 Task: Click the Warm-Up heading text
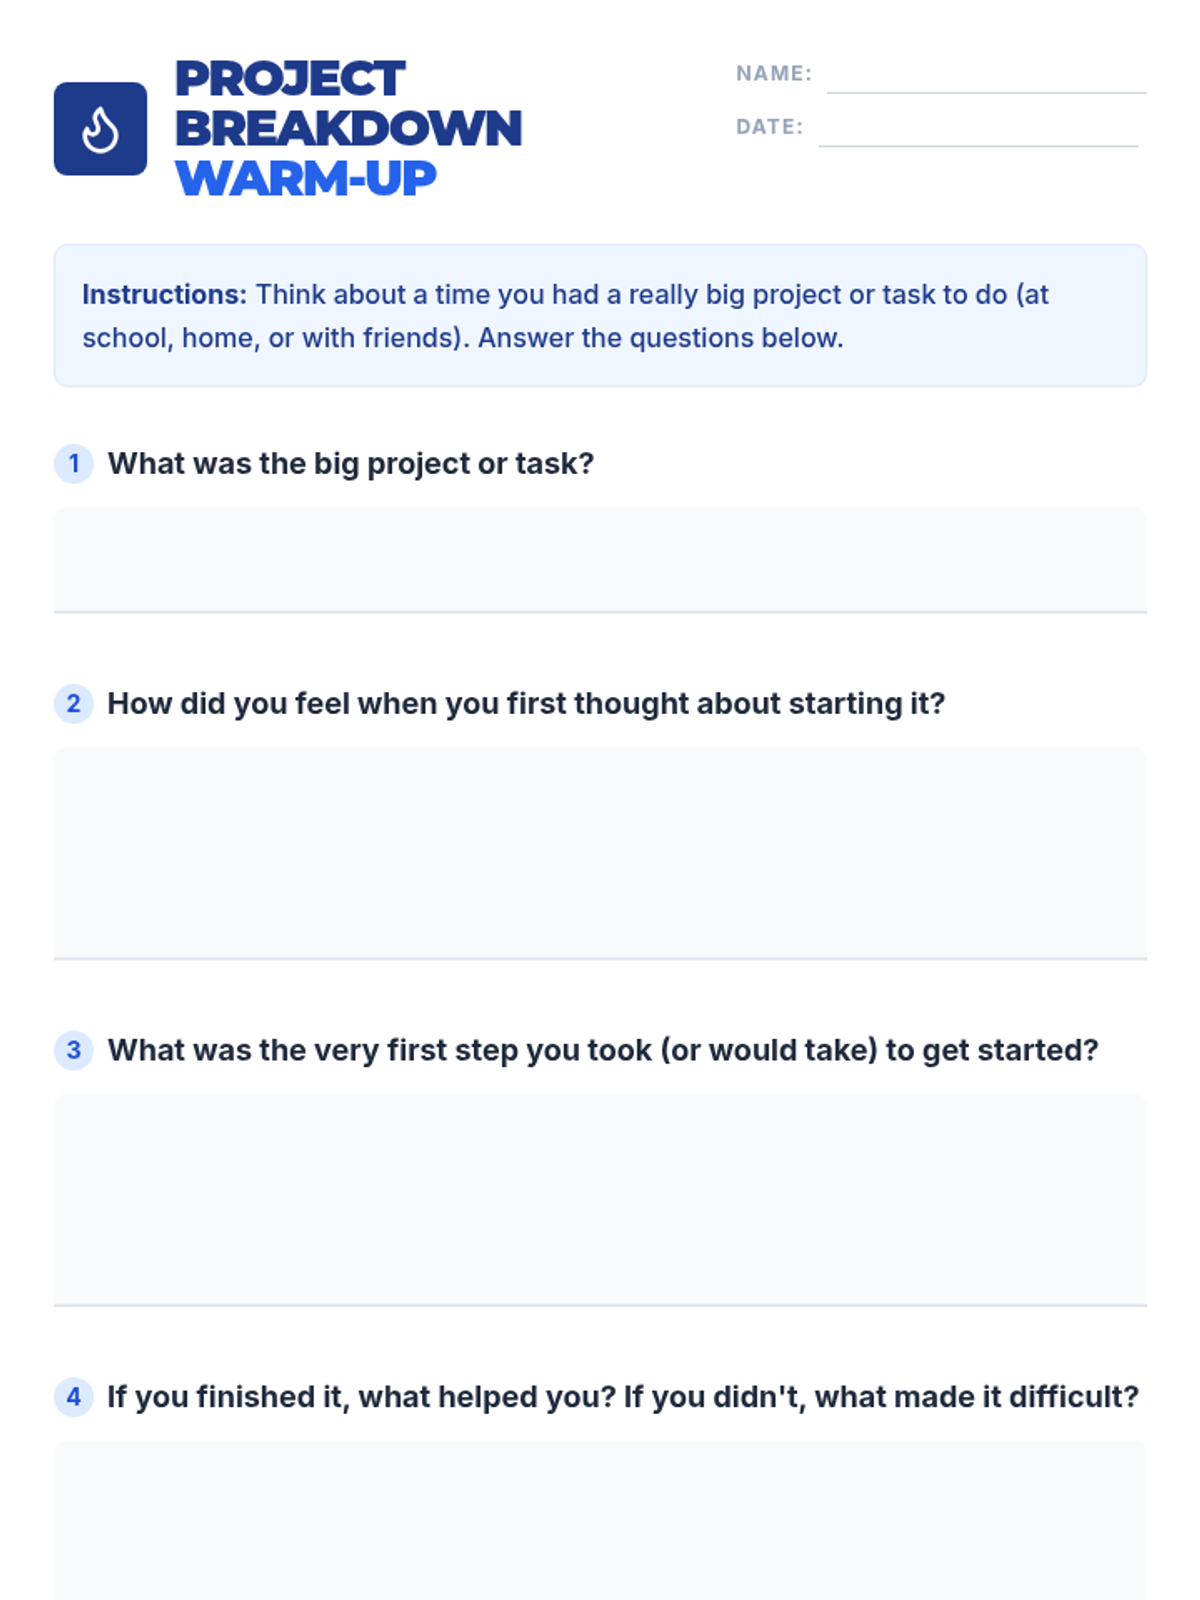click(x=306, y=179)
